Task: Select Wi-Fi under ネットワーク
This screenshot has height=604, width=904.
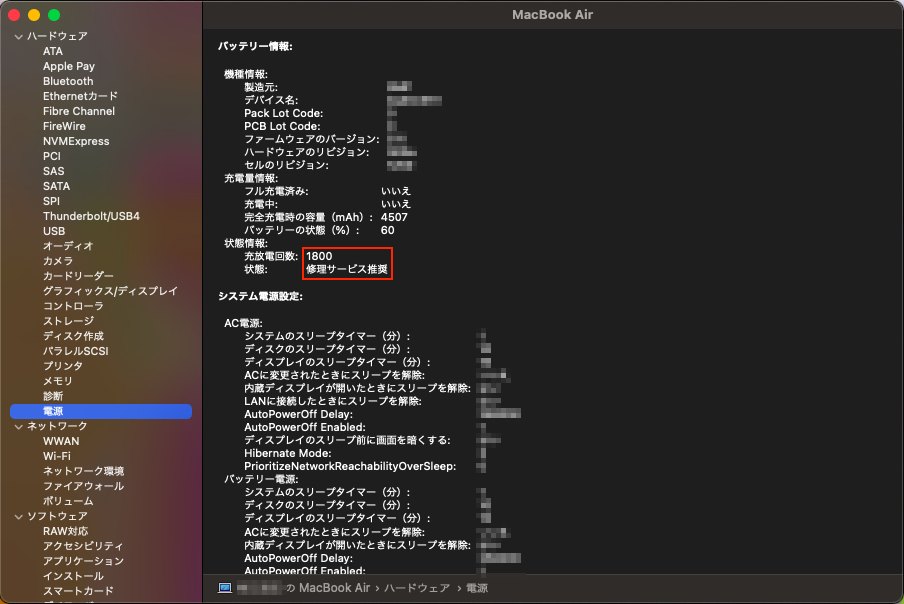Action: [62, 455]
